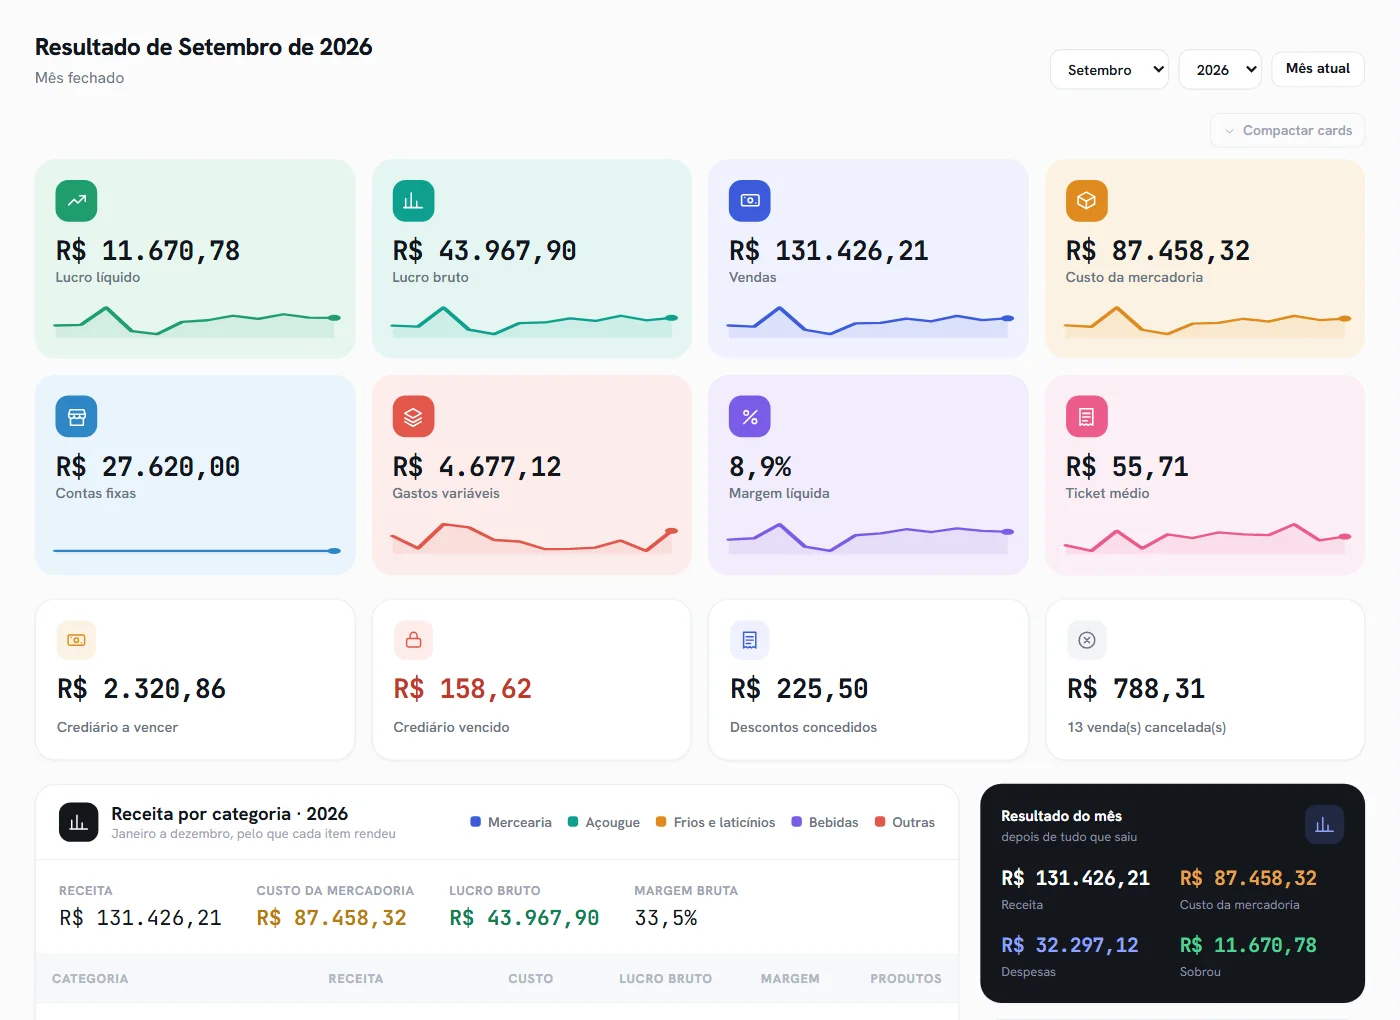
Task: Click the Ticket médio receipt icon
Action: point(1086,417)
